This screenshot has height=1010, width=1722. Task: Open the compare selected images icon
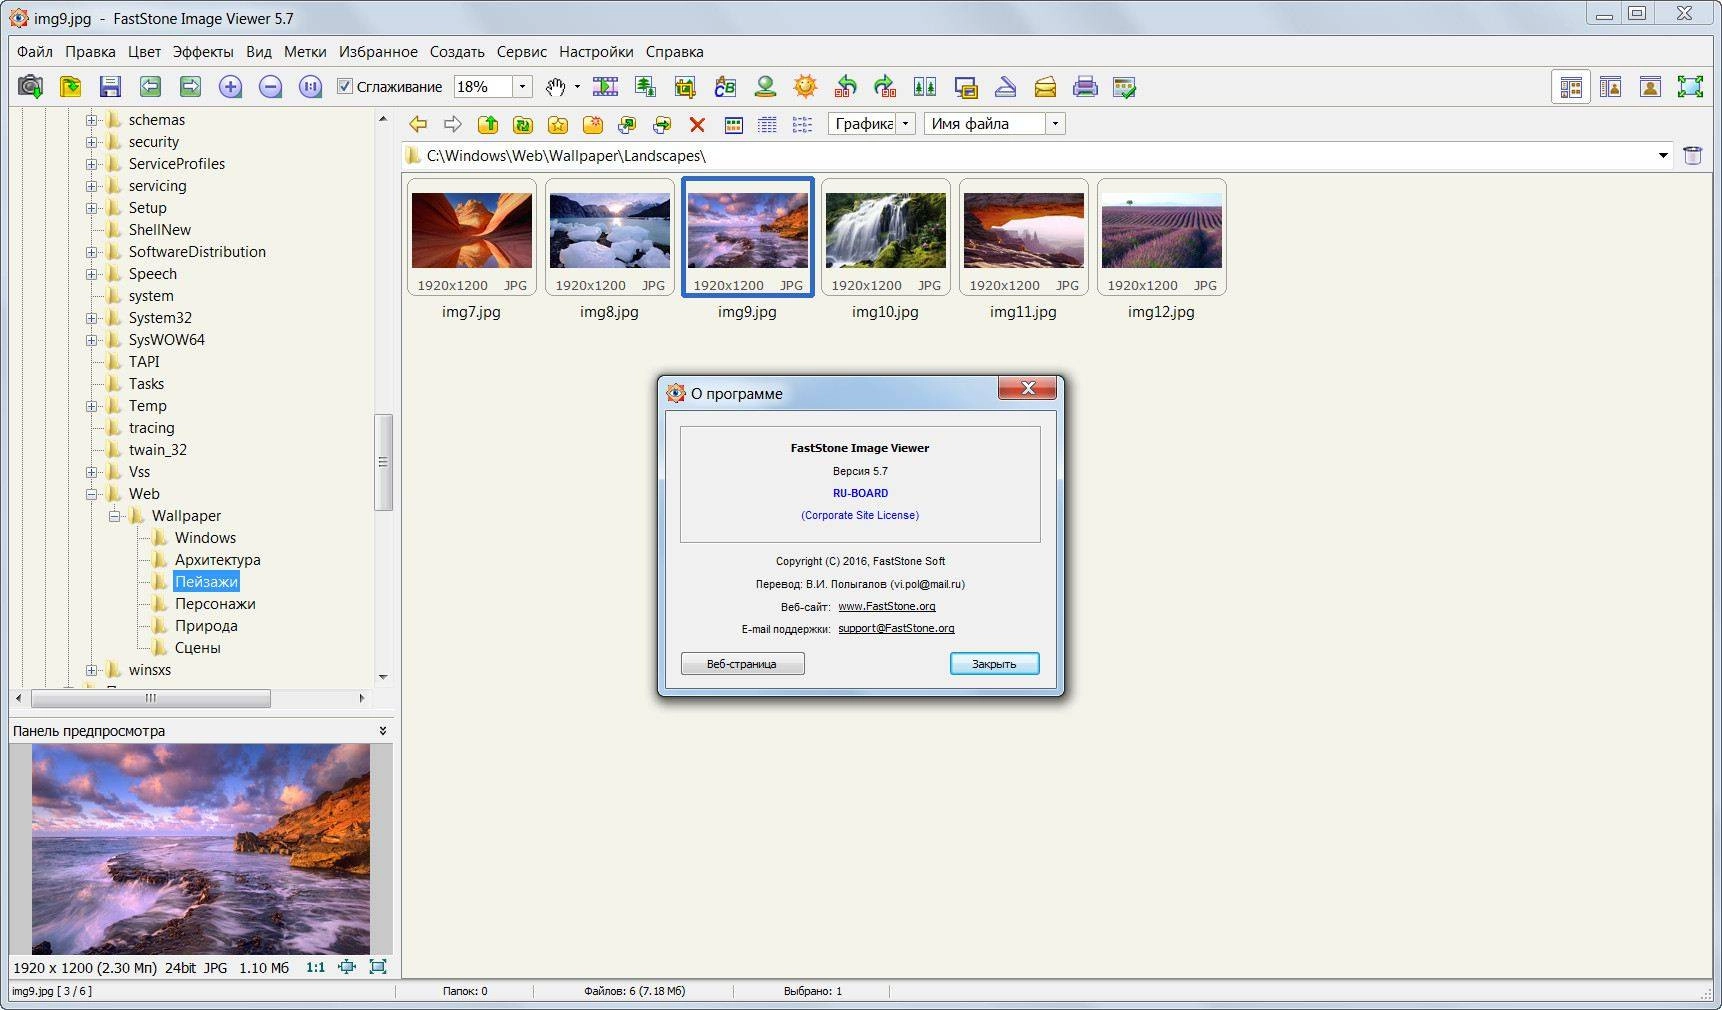pos(925,87)
